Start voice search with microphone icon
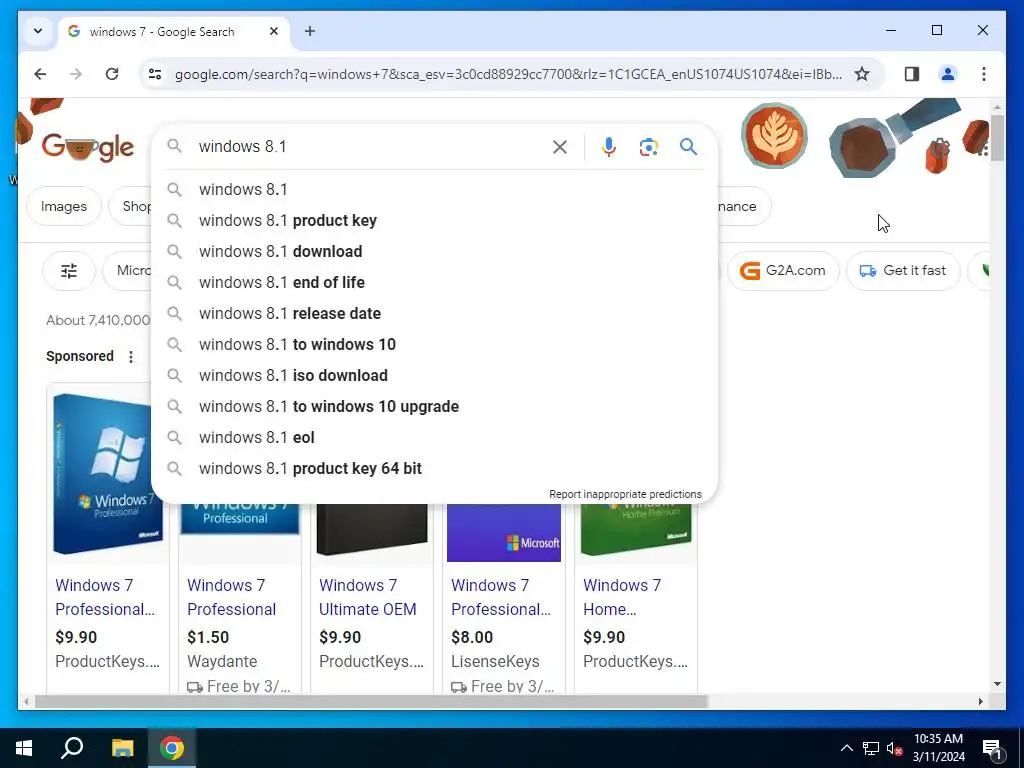This screenshot has height=768, width=1024. (609, 147)
